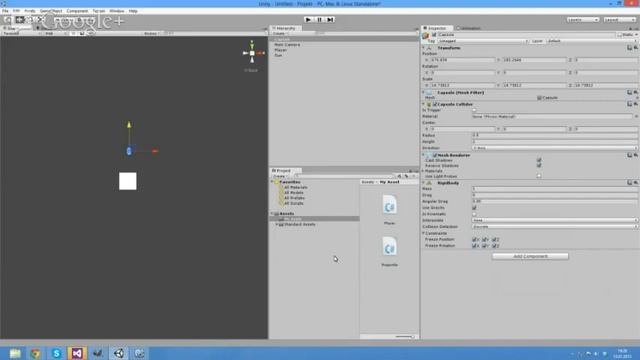The image size is (640, 360).
Task: Open the Window menu
Action: (117, 11)
